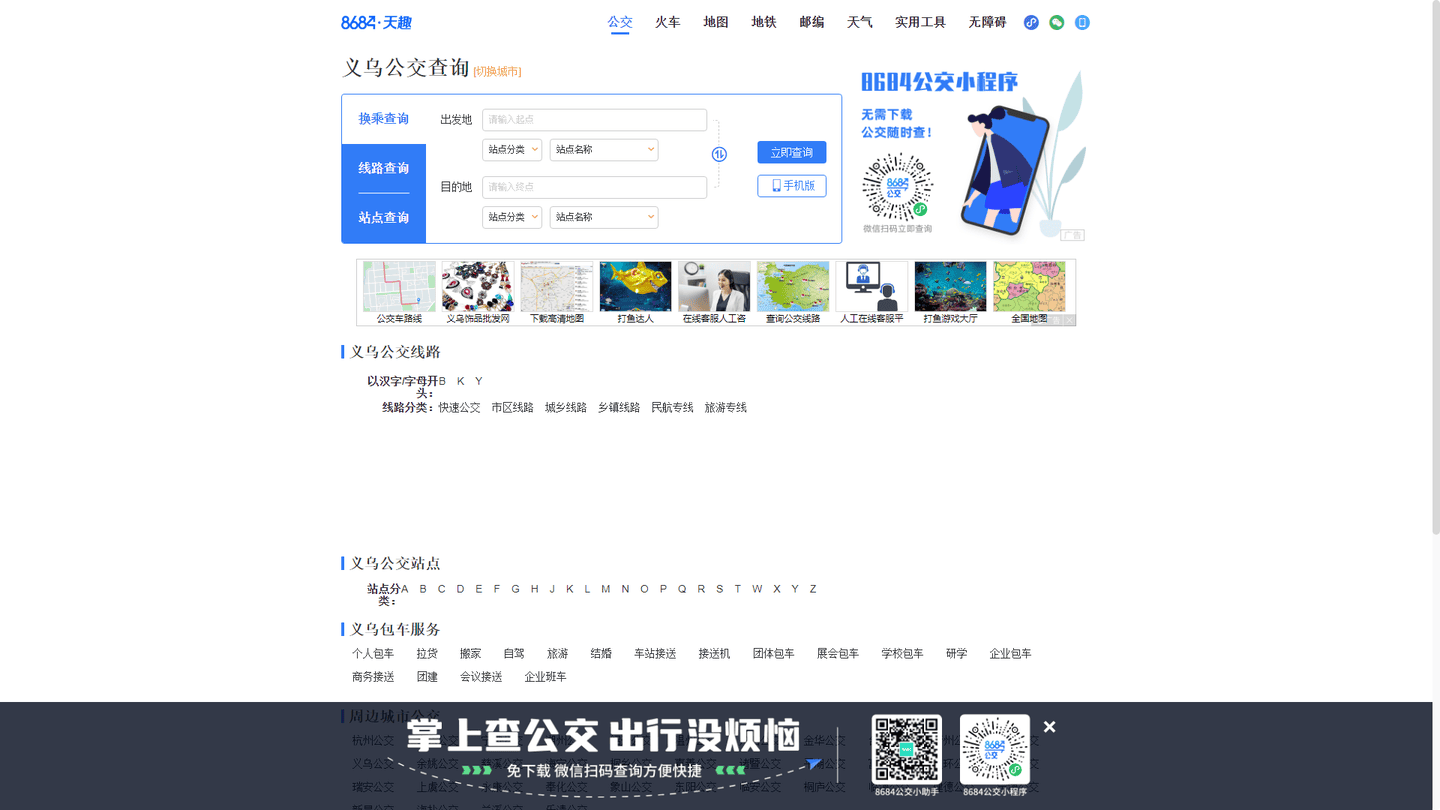Open the 商务接送 service link
This screenshot has height=810, width=1440.
(373, 677)
